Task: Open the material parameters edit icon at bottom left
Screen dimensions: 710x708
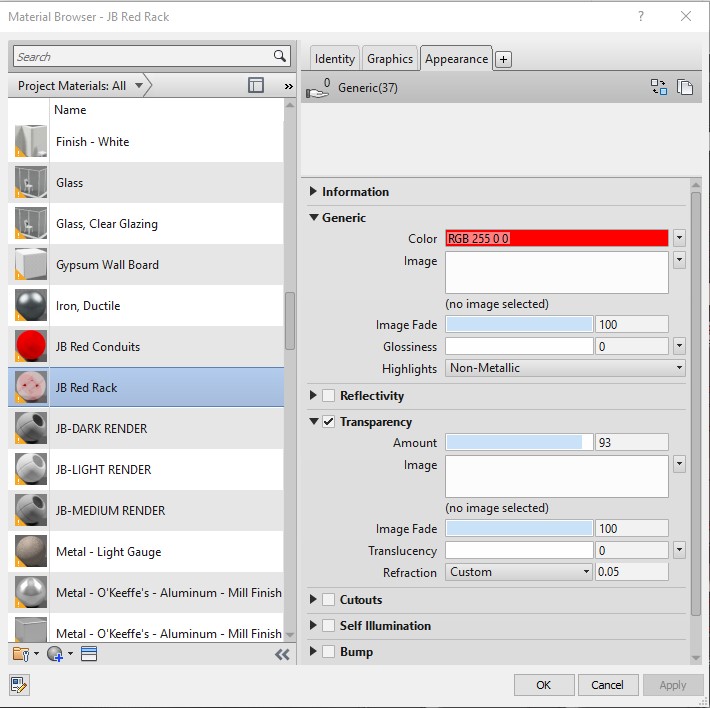Action: 19,685
